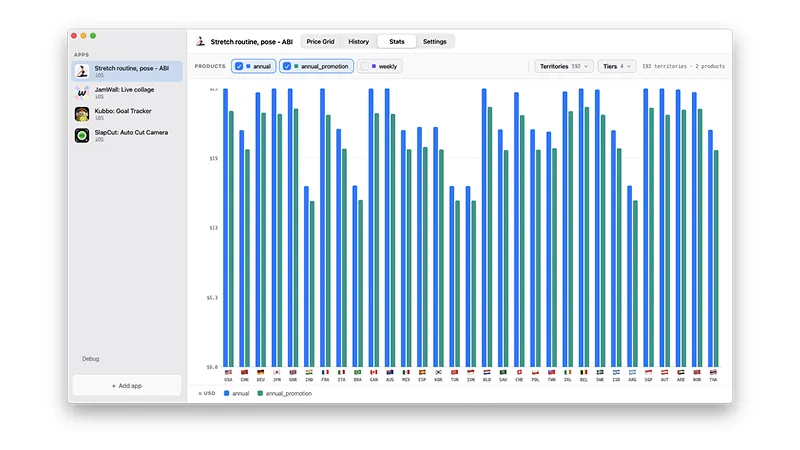Switch to the Price Grid tab
Screen dimensions: 800x450
pos(320,41)
